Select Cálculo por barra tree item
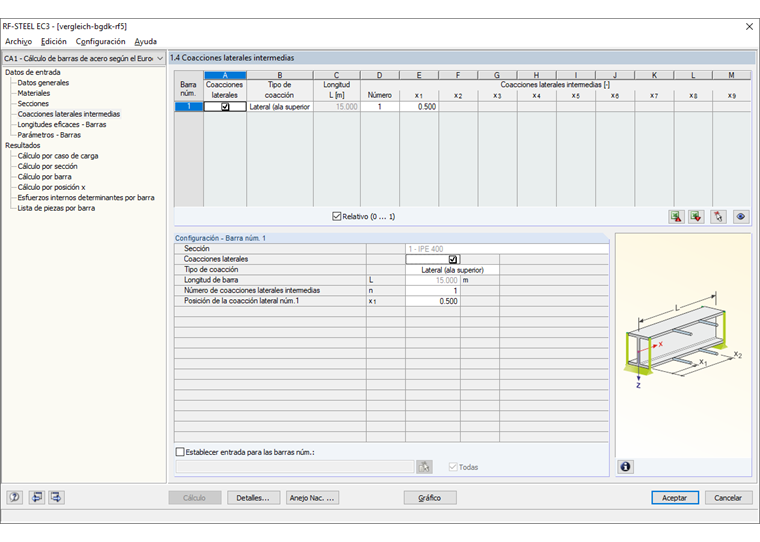760x542 pixels. [x=45, y=176]
